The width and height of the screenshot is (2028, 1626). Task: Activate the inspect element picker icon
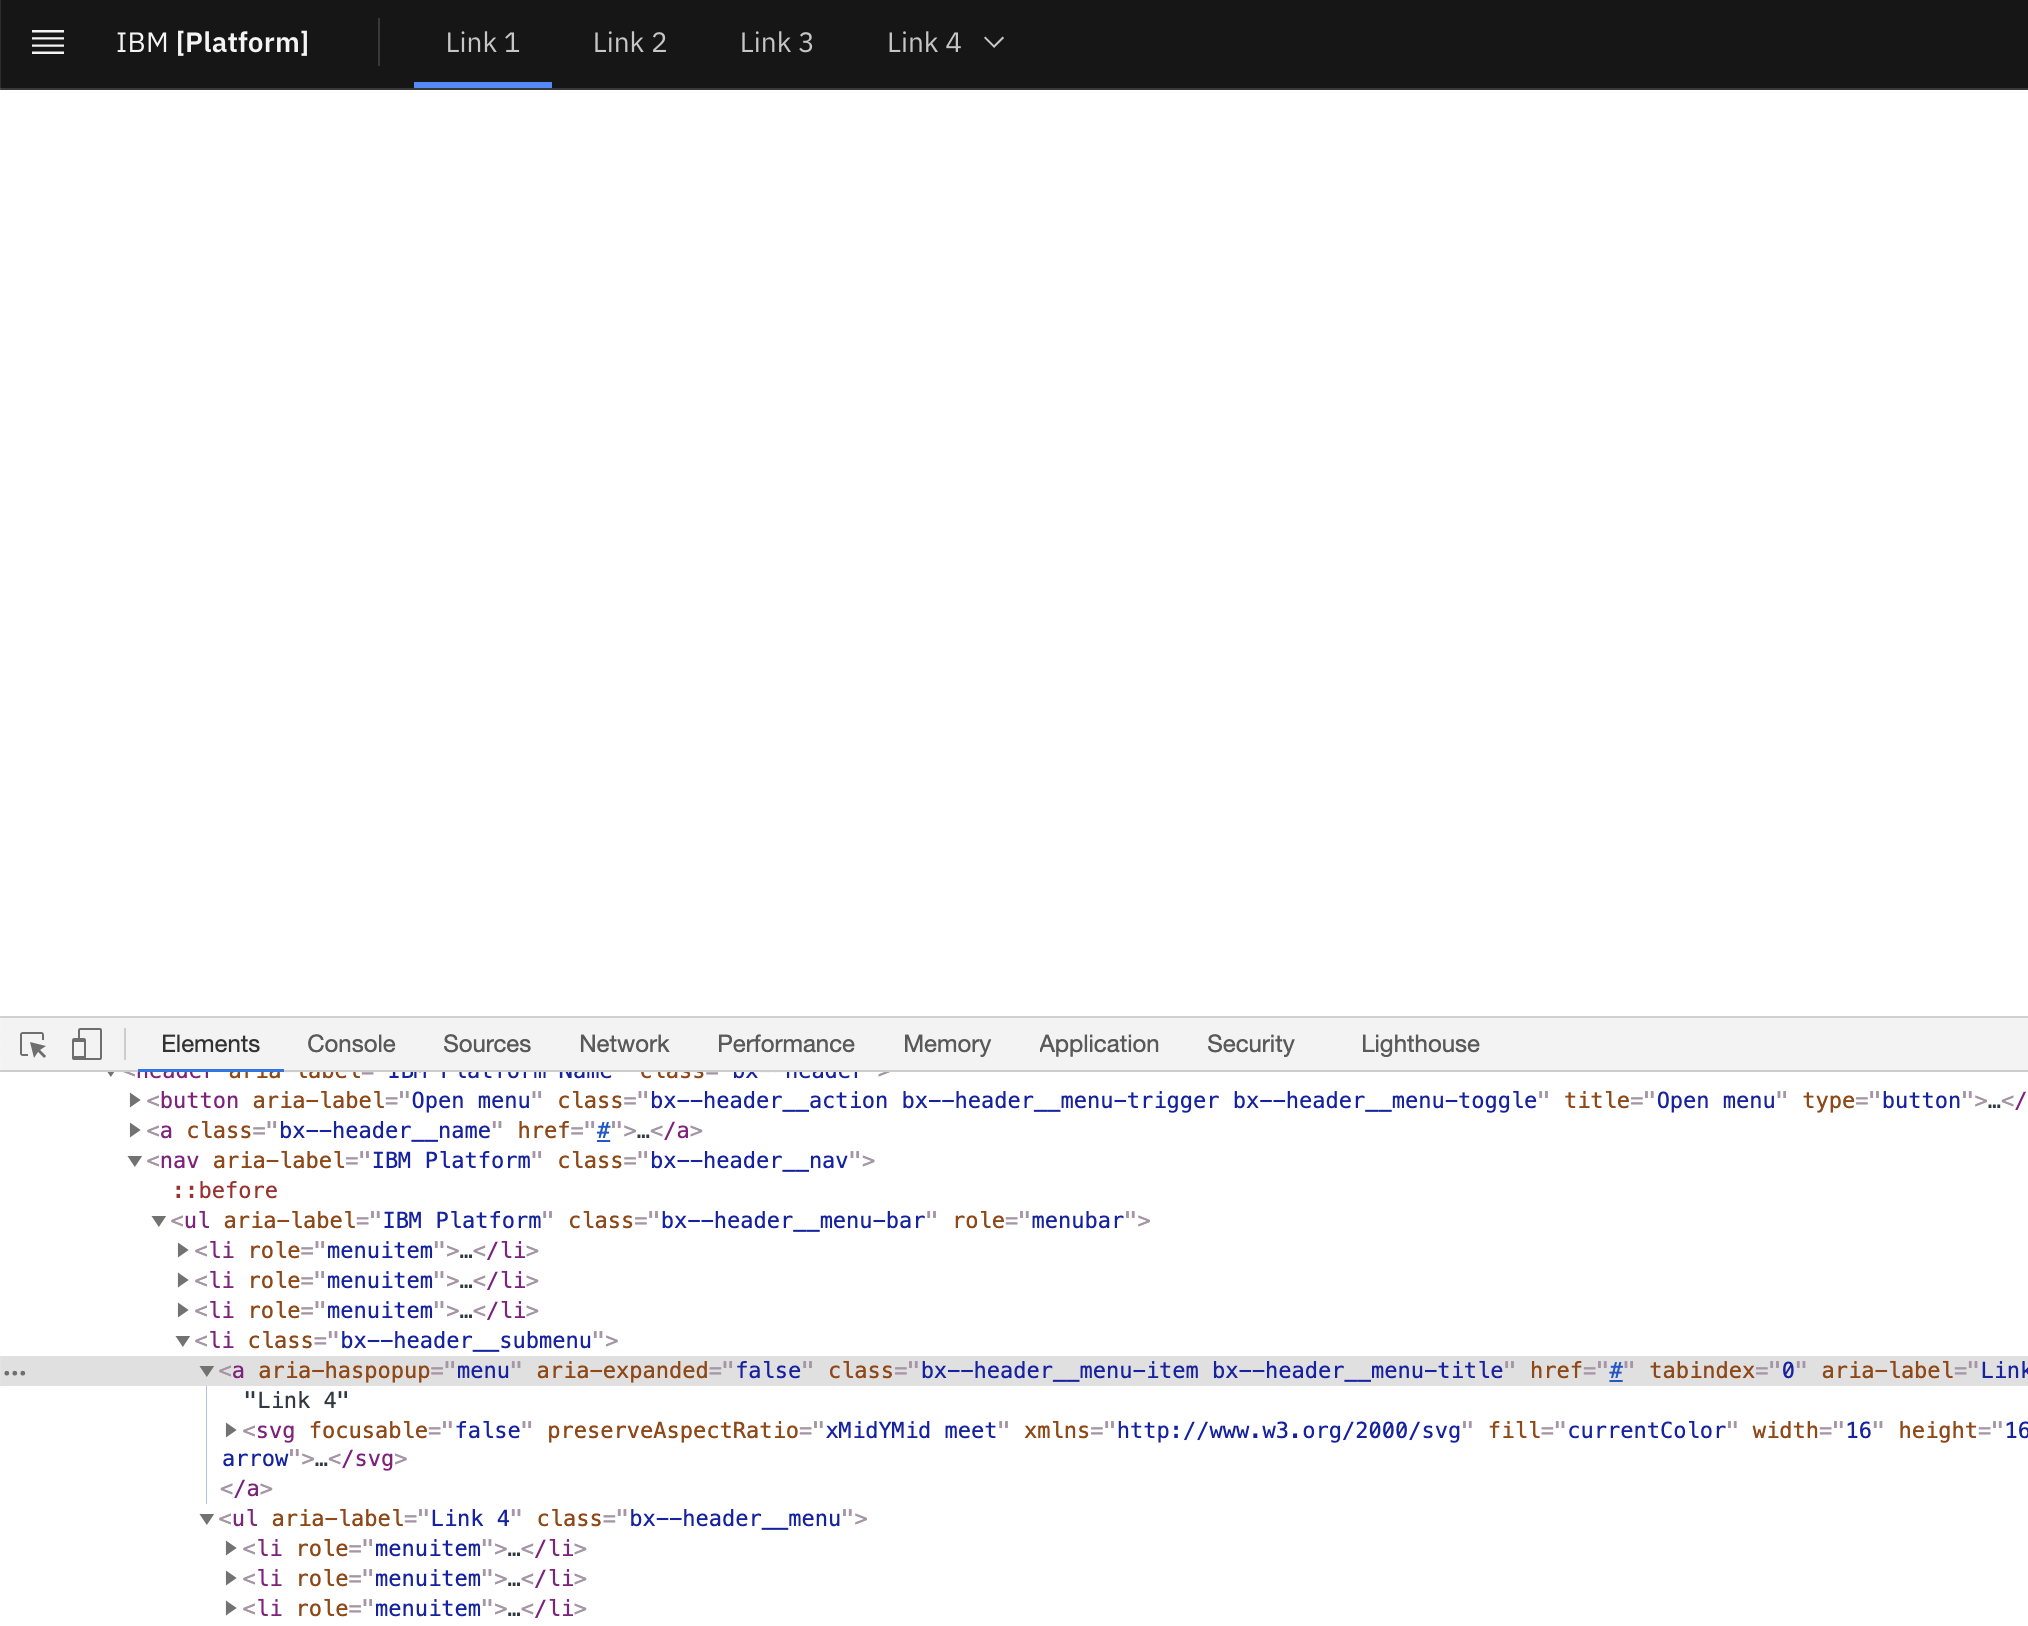pyautogui.click(x=33, y=1045)
